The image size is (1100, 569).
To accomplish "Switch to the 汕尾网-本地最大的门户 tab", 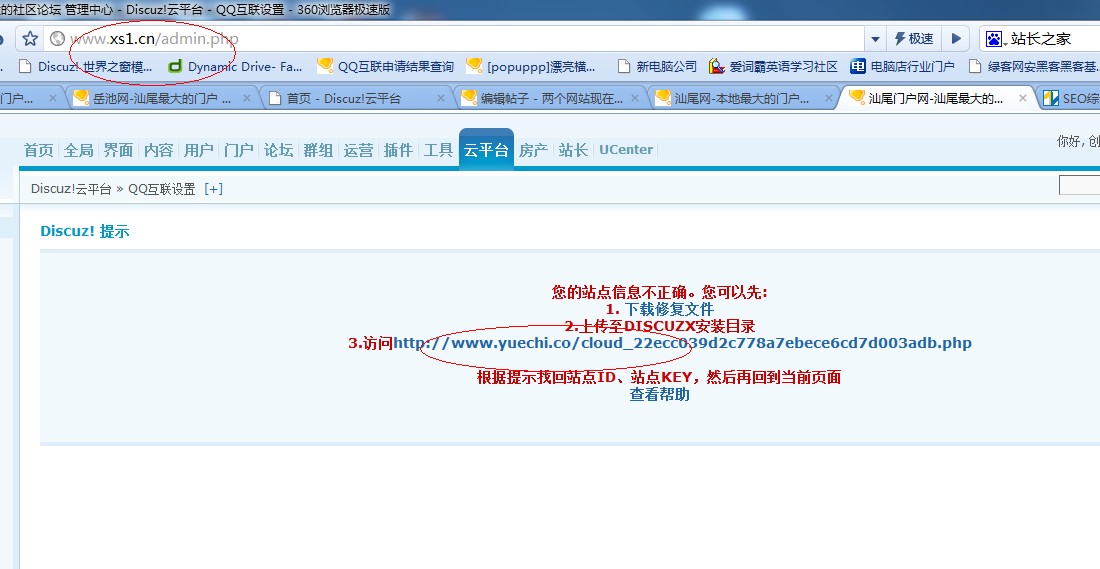I will 744,98.
